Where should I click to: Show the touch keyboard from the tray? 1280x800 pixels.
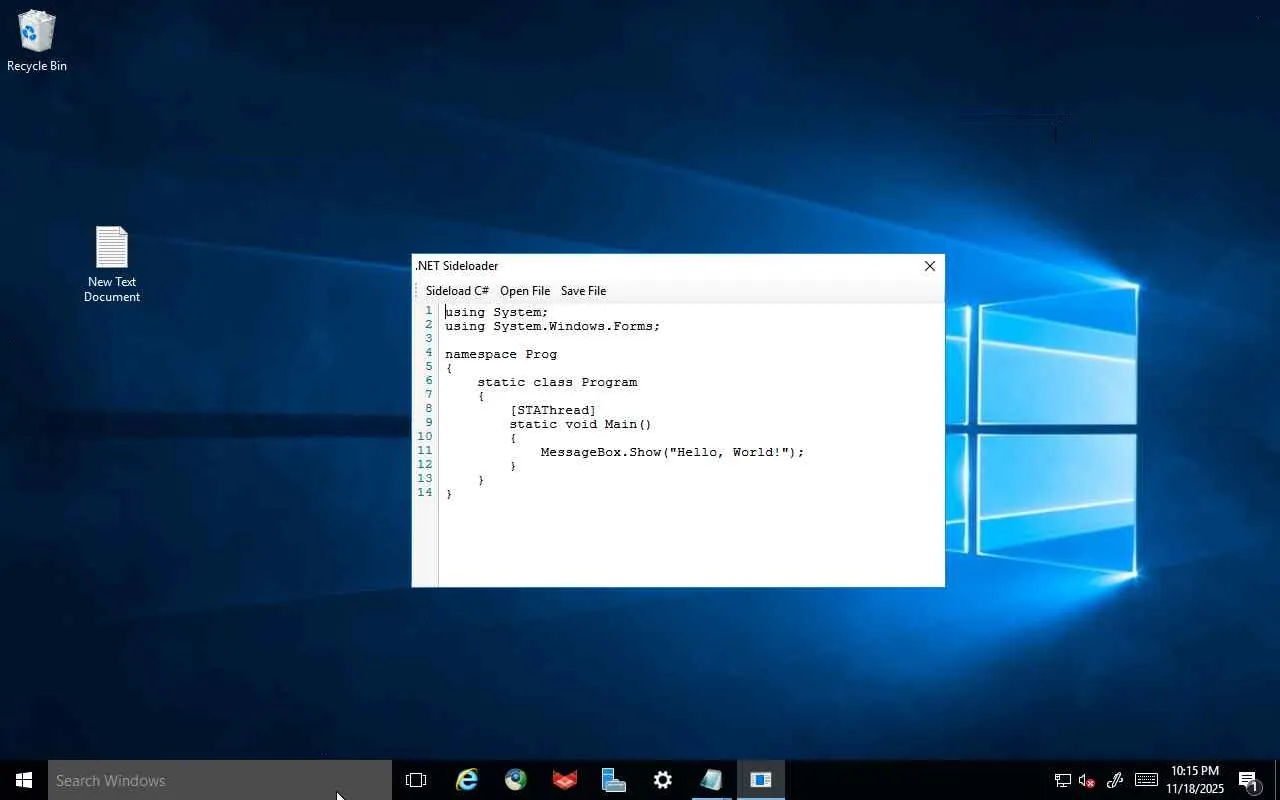[x=1146, y=780]
